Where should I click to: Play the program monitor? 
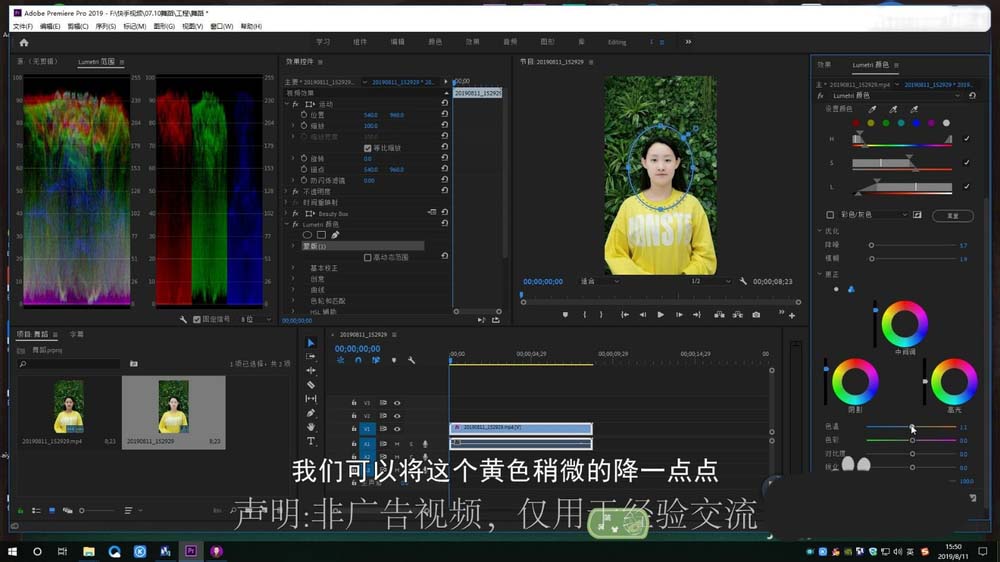click(x=660, y=314)
